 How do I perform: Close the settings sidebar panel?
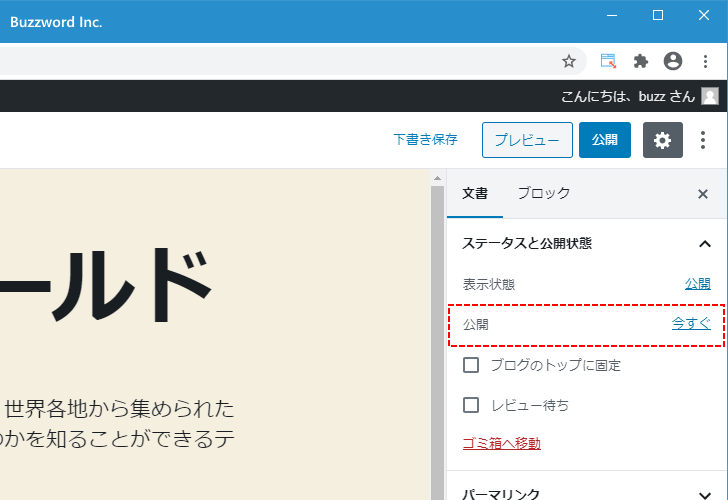pyautogui.click(x=703, y=194)
